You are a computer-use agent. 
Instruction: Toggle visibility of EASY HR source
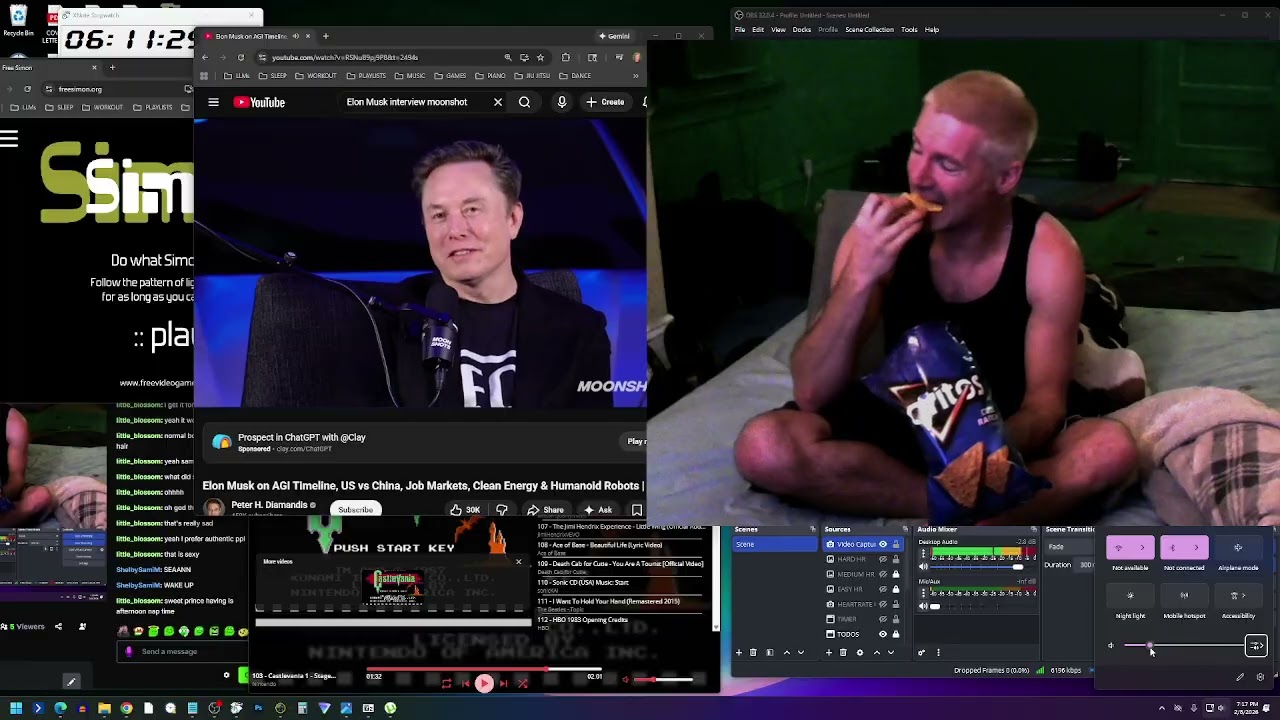(x=882, y=589)
